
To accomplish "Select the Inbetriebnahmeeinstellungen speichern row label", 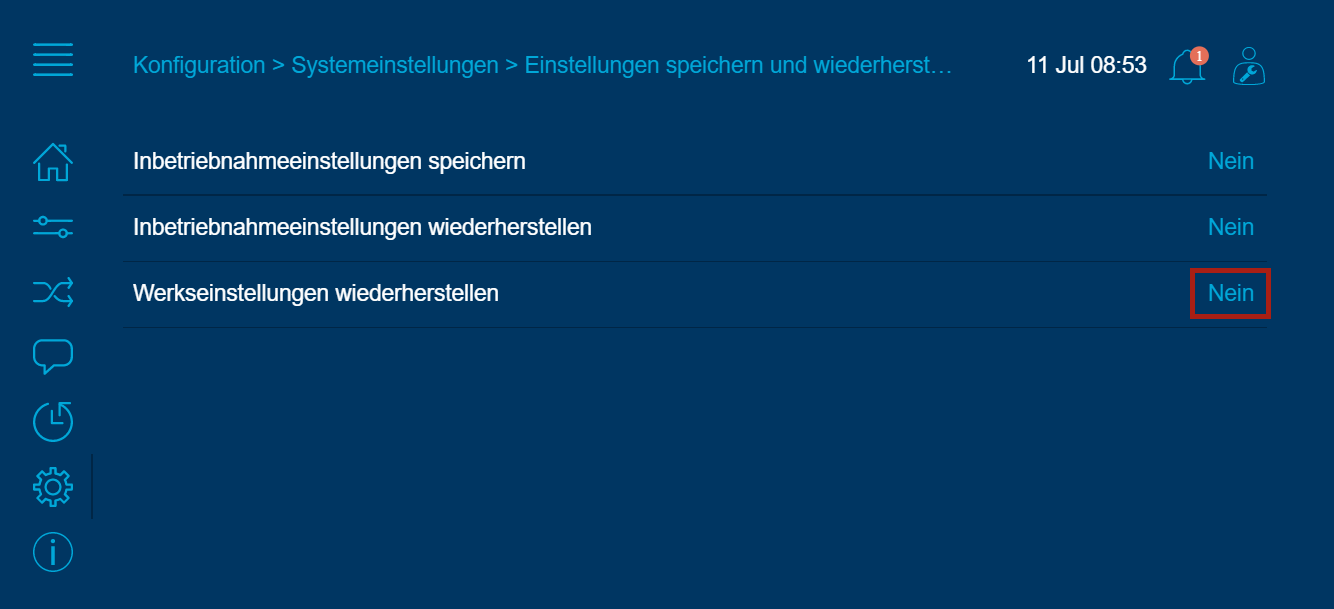I will coord(329,161).
